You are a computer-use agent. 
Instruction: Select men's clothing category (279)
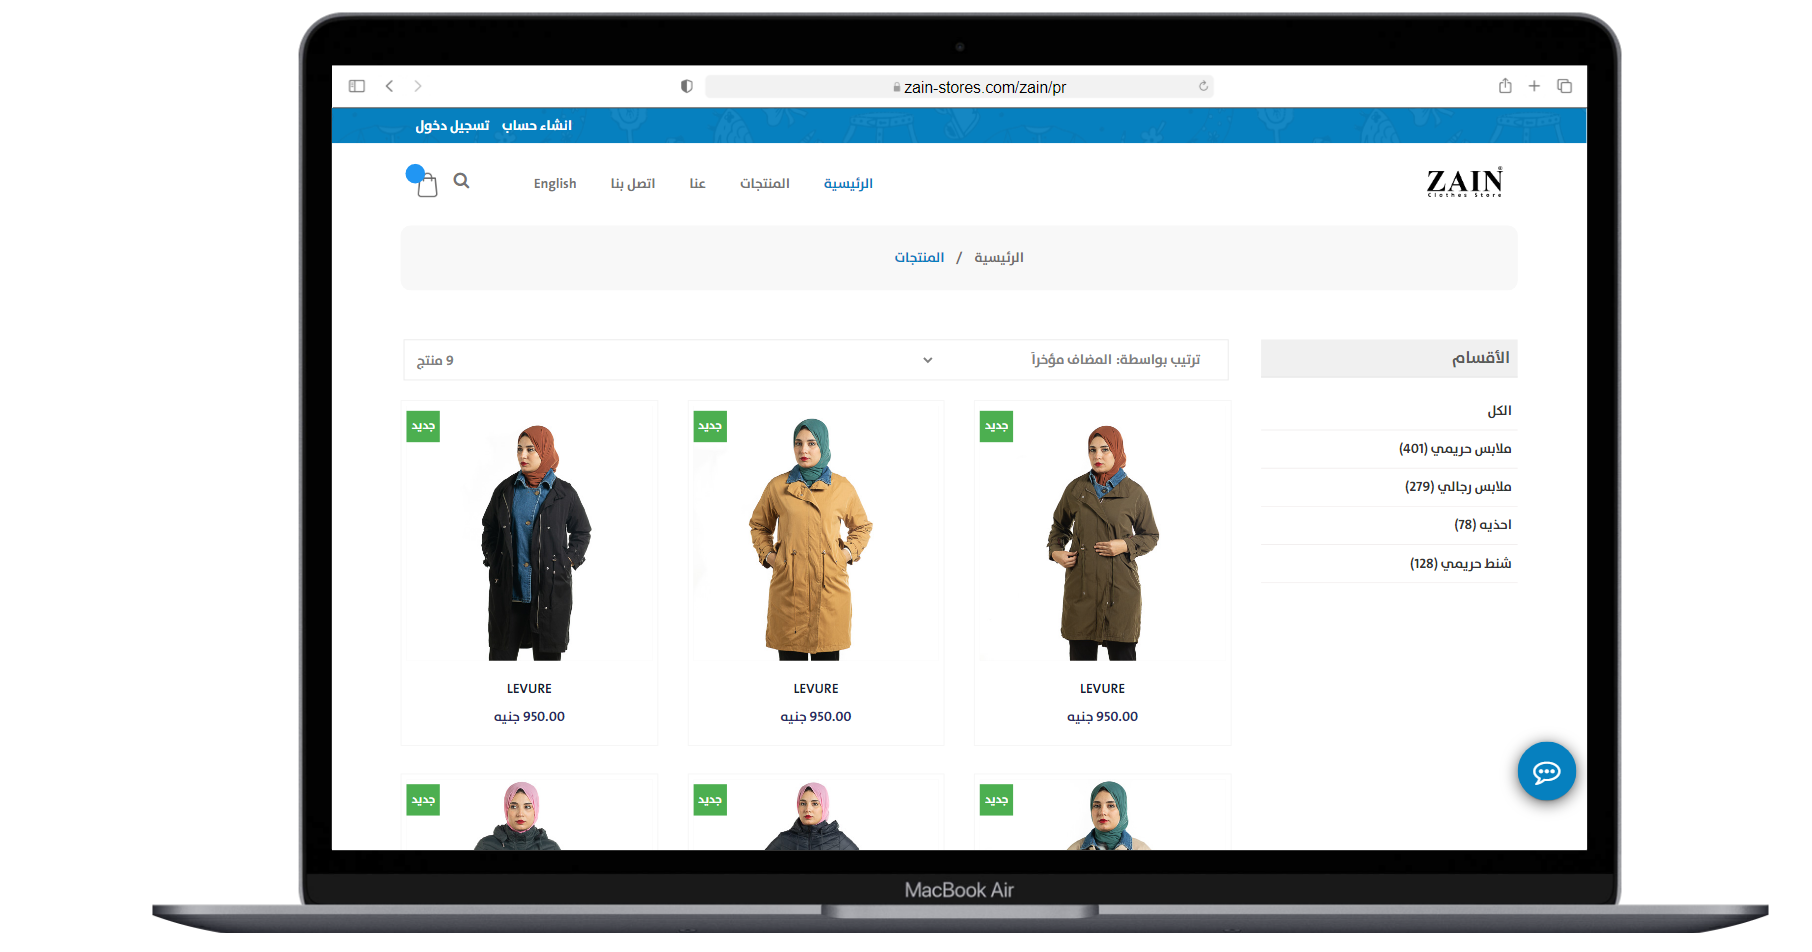coord(1458,487)
